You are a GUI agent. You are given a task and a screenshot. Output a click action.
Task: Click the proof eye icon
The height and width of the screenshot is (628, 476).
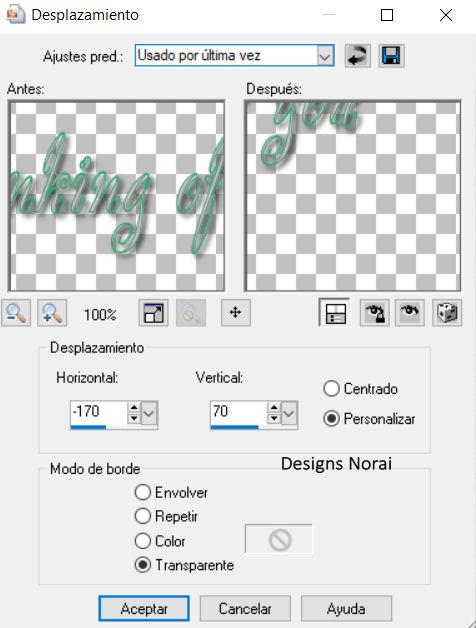pyautogui.click(x=409, y=313)
